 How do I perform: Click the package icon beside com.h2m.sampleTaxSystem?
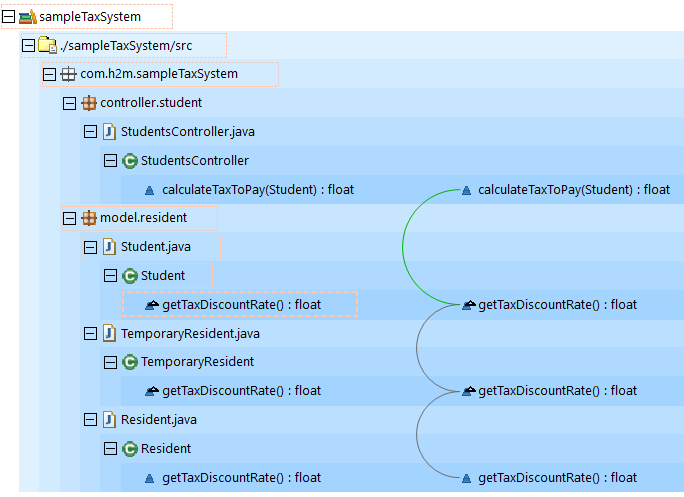(x=68, y=74)
